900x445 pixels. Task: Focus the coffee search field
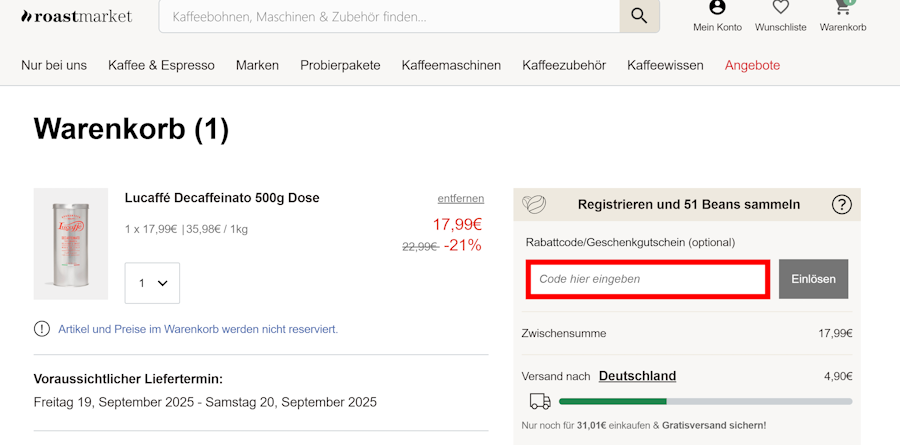[x=389, y=17]
